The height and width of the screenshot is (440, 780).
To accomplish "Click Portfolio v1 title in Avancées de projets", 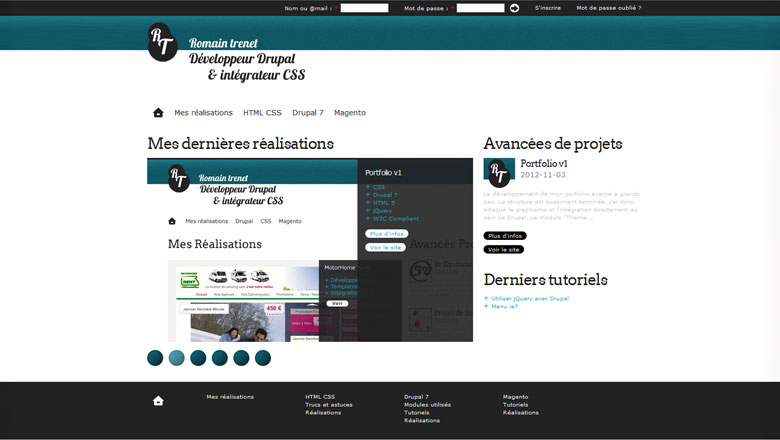I will pos(544,164).
